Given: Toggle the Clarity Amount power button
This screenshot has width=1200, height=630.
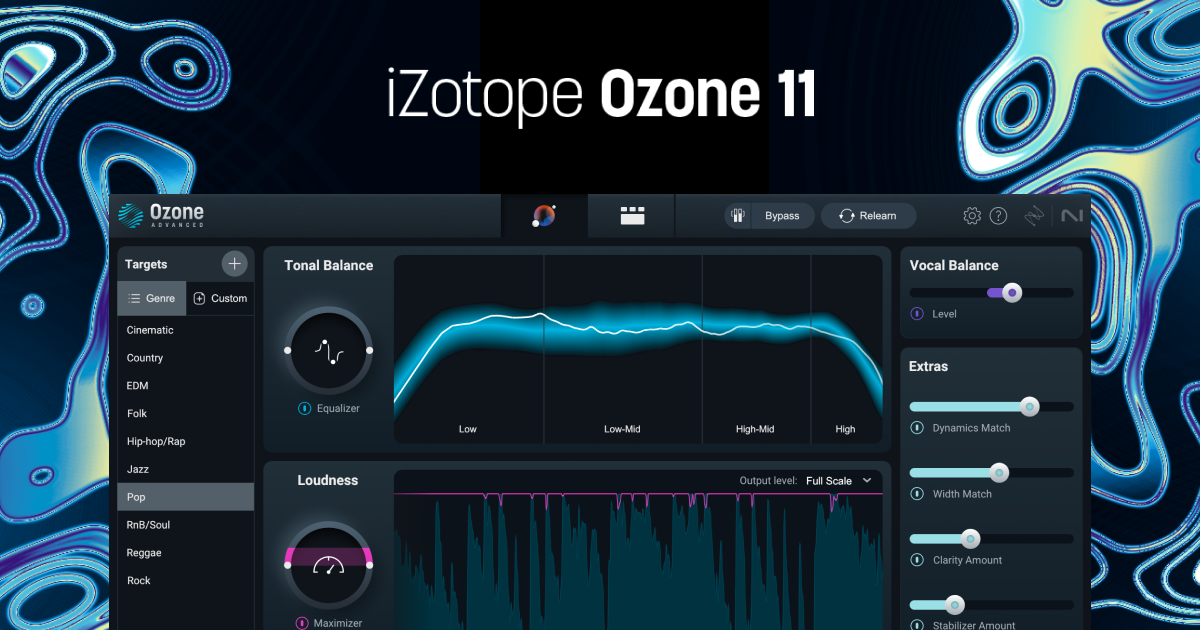Looking at the screenshot, I should pos(917,560).
